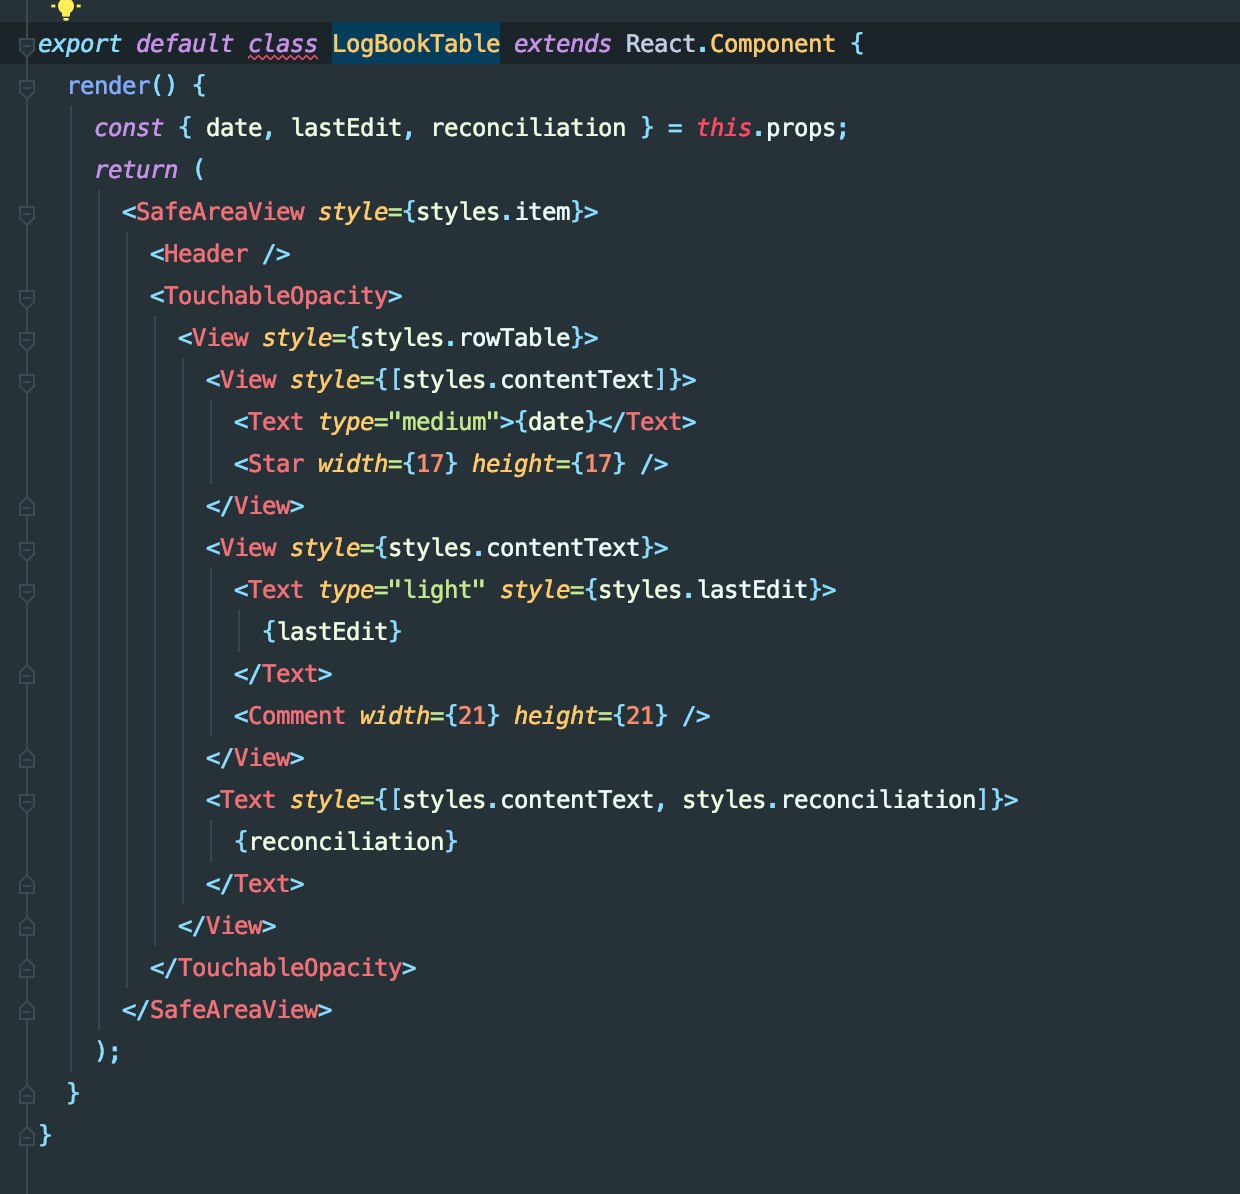Screen dimensions: 1240x1194
Task: Click the "medium" type string
Action: (x=444, y=422)
